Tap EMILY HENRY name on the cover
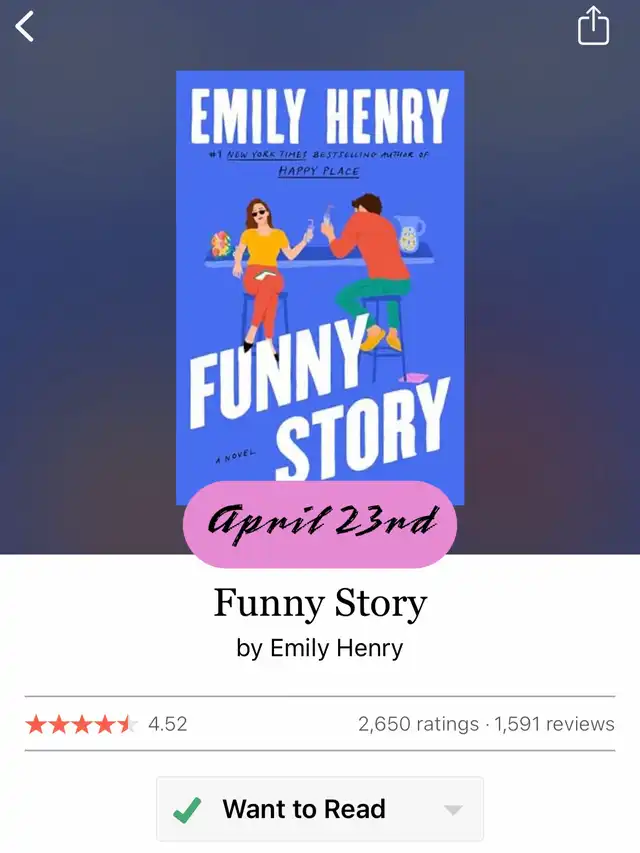 (x=319, y=115)
